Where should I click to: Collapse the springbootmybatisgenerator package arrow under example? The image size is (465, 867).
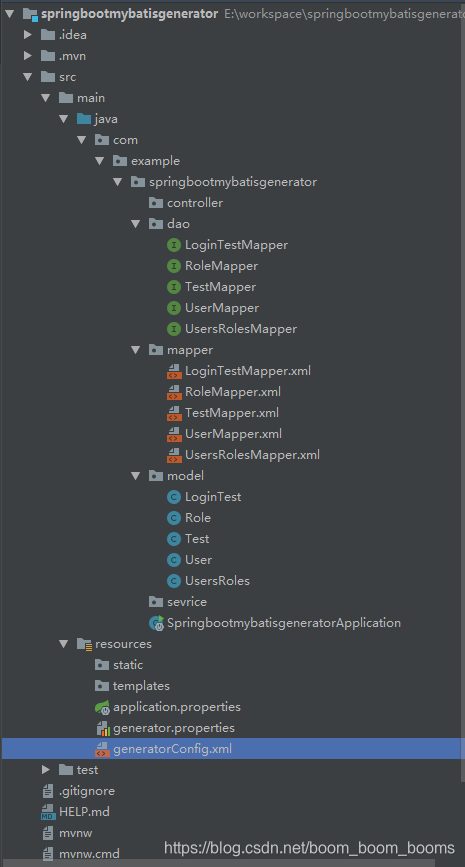[x=118, y=182]
